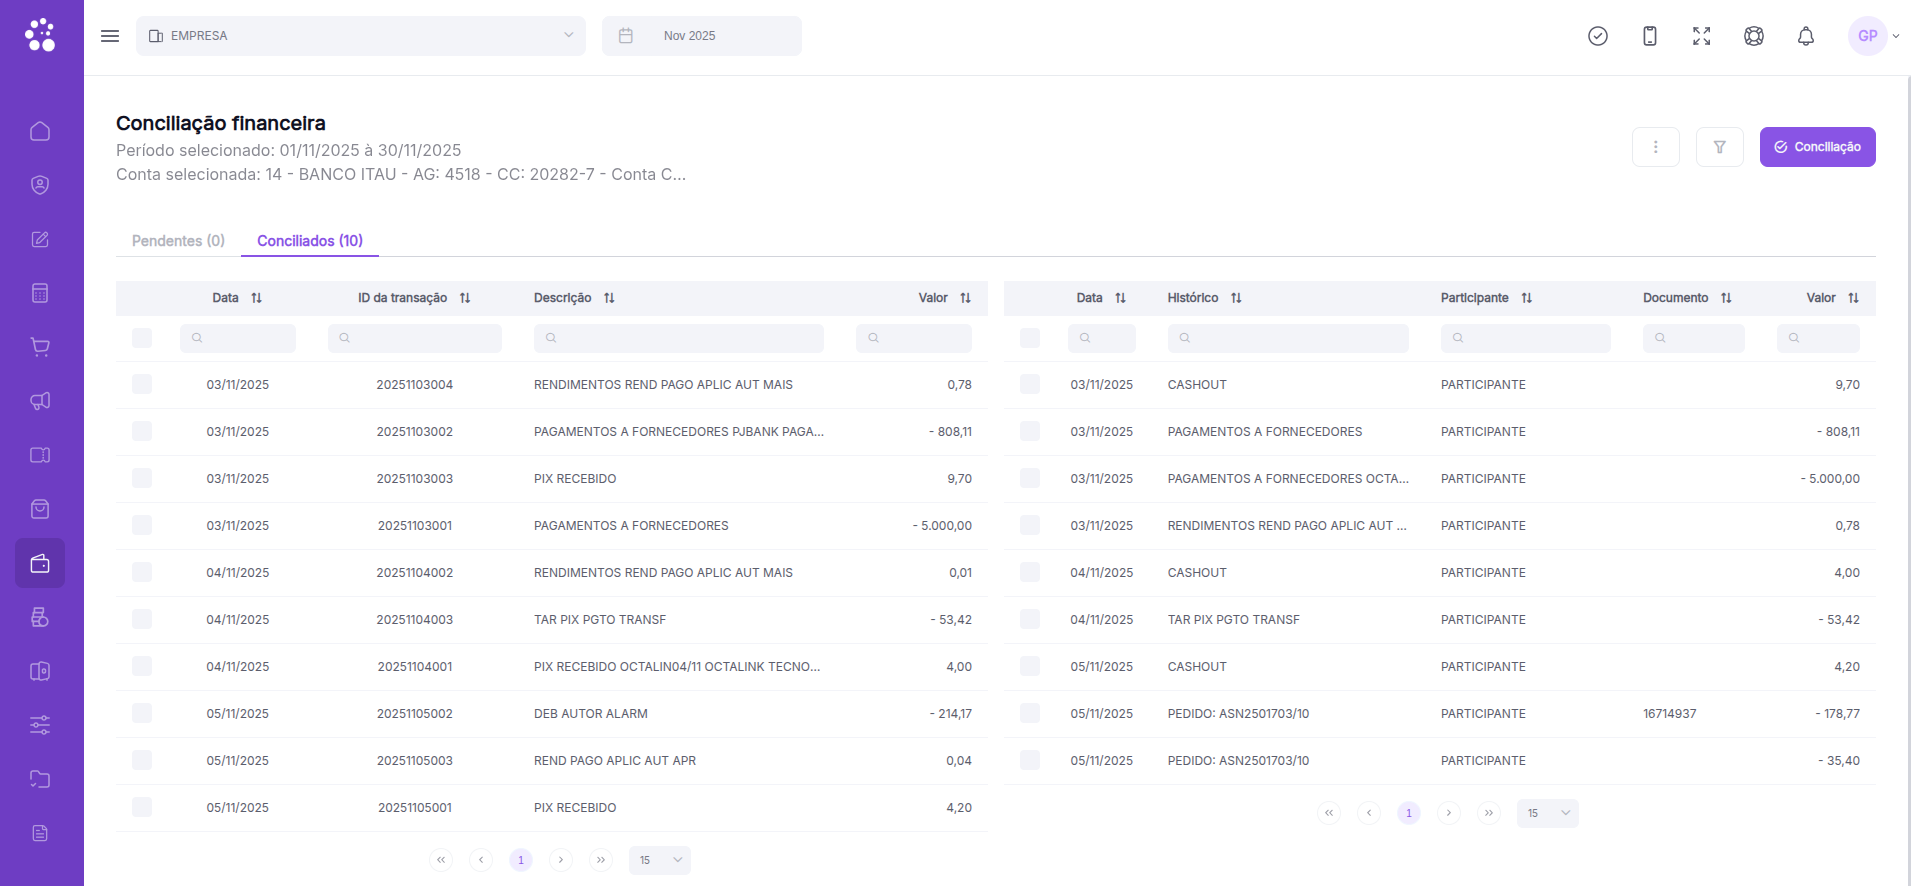1911x886 pixels.
Task: Click the checkmark circle icon in header
Action: coord(1598,36)
